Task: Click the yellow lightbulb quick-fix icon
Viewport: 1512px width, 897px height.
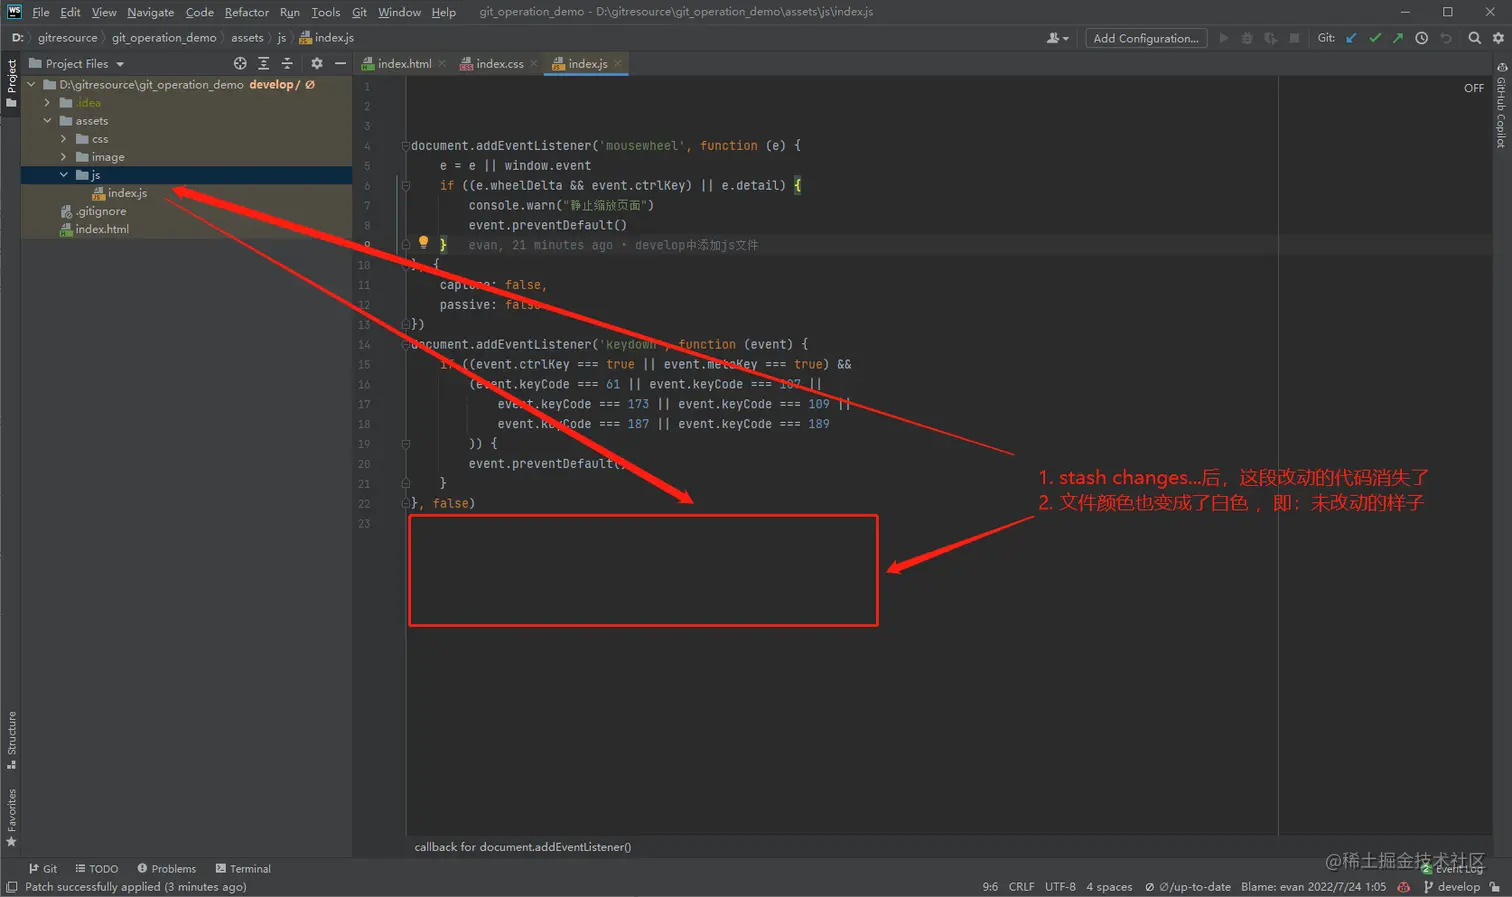Action: (x=423, y=243)
